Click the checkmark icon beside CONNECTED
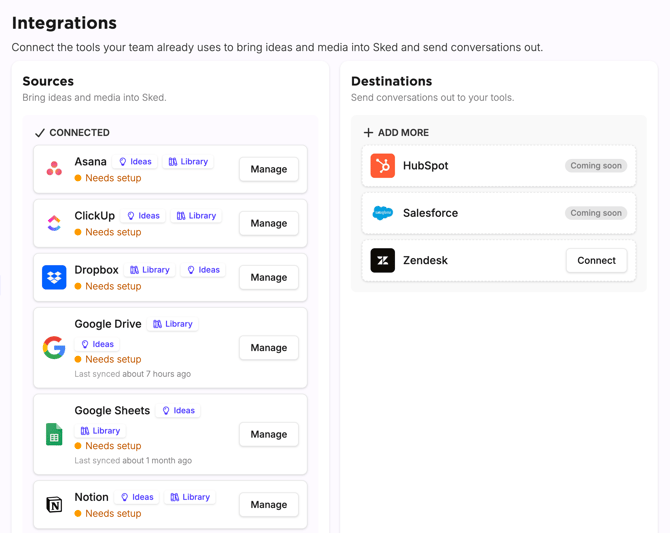The height and width of the screenshot is (533, 670). coord(40,133)
